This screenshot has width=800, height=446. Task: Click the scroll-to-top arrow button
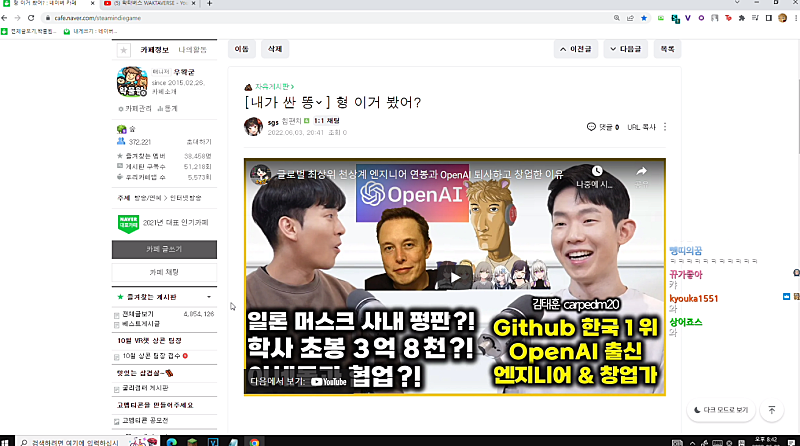pos(771,410)
